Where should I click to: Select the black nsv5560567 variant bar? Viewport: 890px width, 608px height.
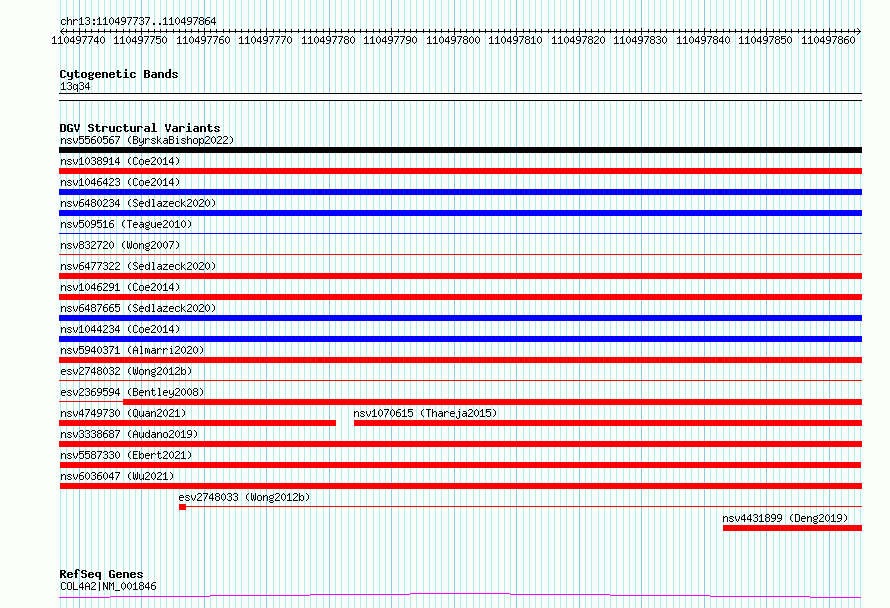(460, 150)
